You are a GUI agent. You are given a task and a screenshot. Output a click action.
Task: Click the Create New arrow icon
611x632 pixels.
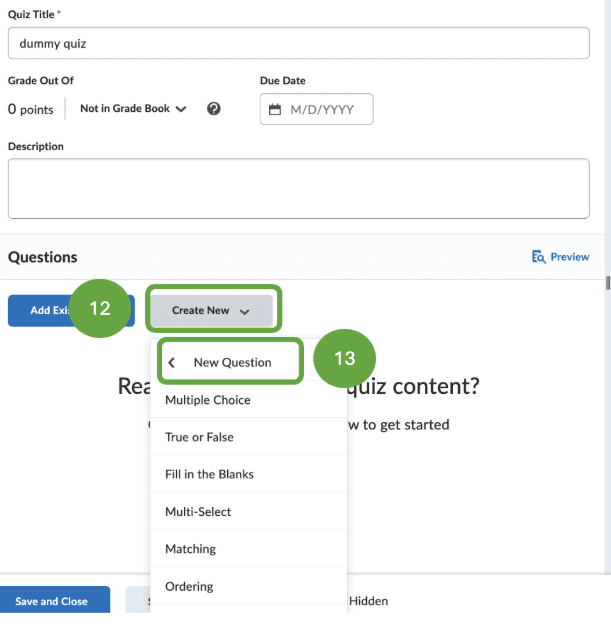point(244,312)
